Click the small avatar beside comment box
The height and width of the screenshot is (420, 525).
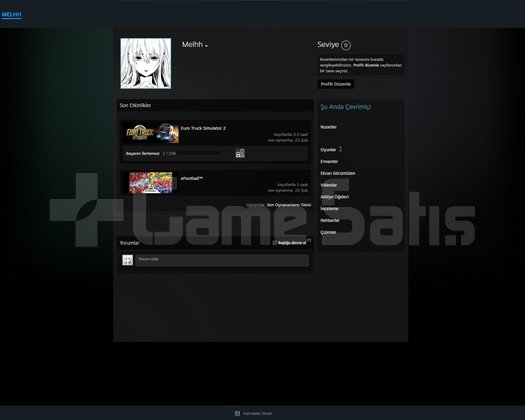128,260
